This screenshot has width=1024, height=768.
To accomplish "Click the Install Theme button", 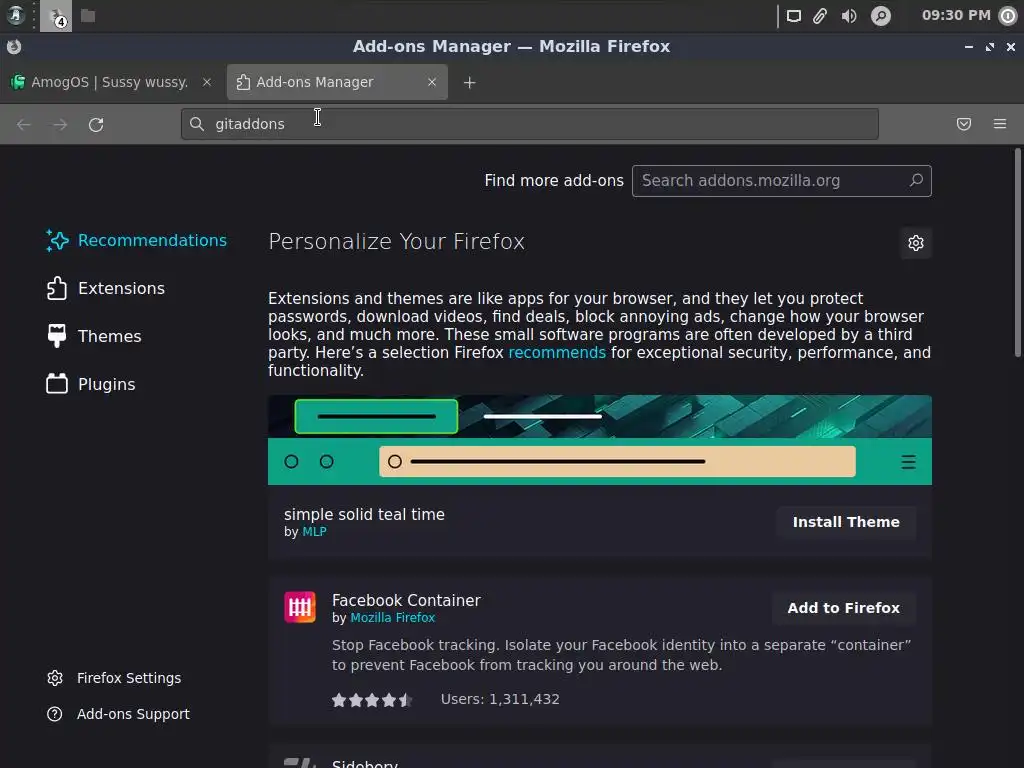I will pos(846,522).
